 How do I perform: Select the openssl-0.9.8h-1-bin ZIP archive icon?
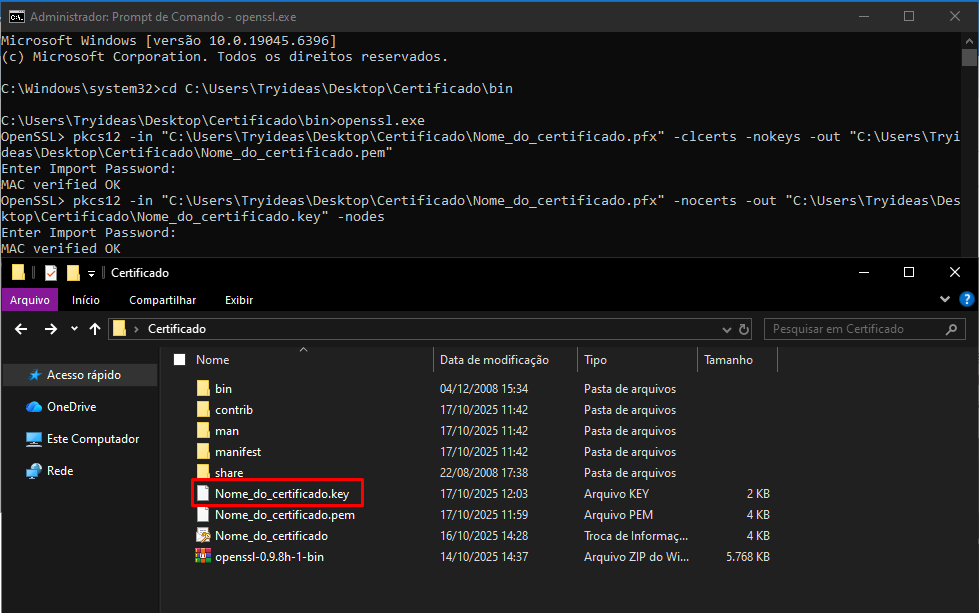[203, 557]
